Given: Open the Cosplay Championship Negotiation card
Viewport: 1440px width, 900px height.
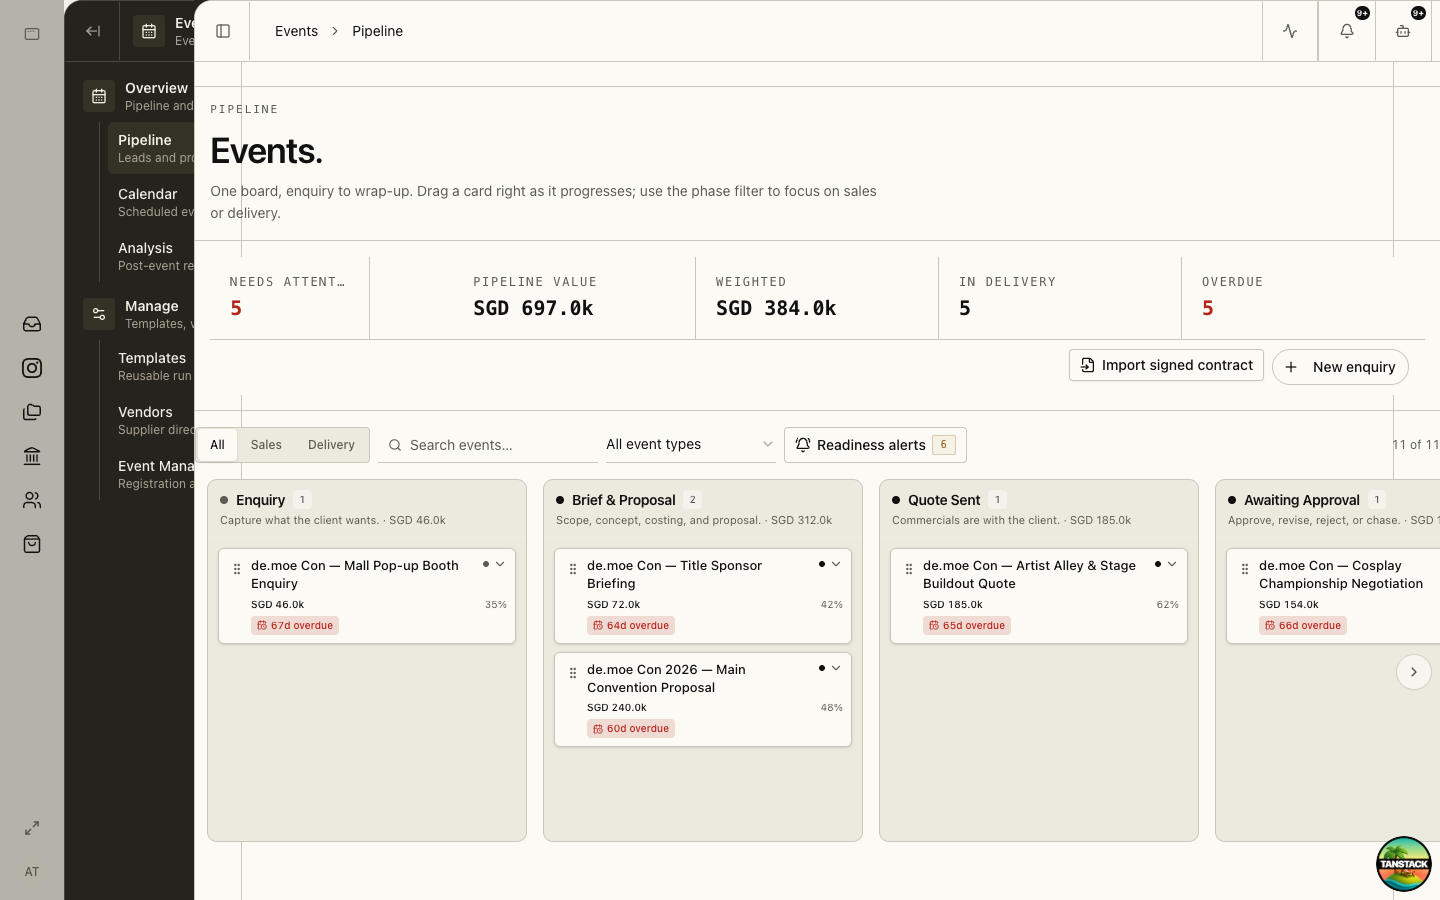Looking at the screenshot, I should (x=1332, y=595).
